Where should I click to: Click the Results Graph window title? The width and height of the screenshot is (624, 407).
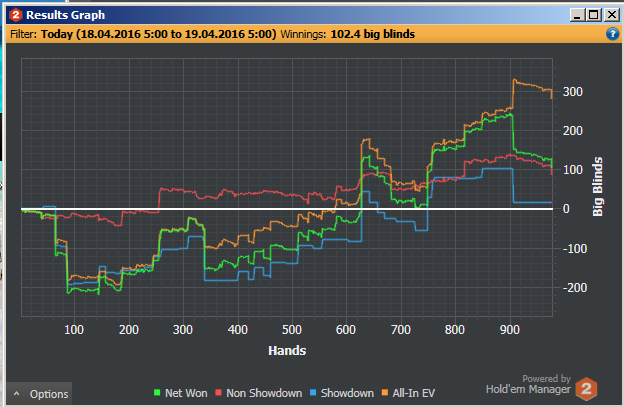tap(66, 15)
